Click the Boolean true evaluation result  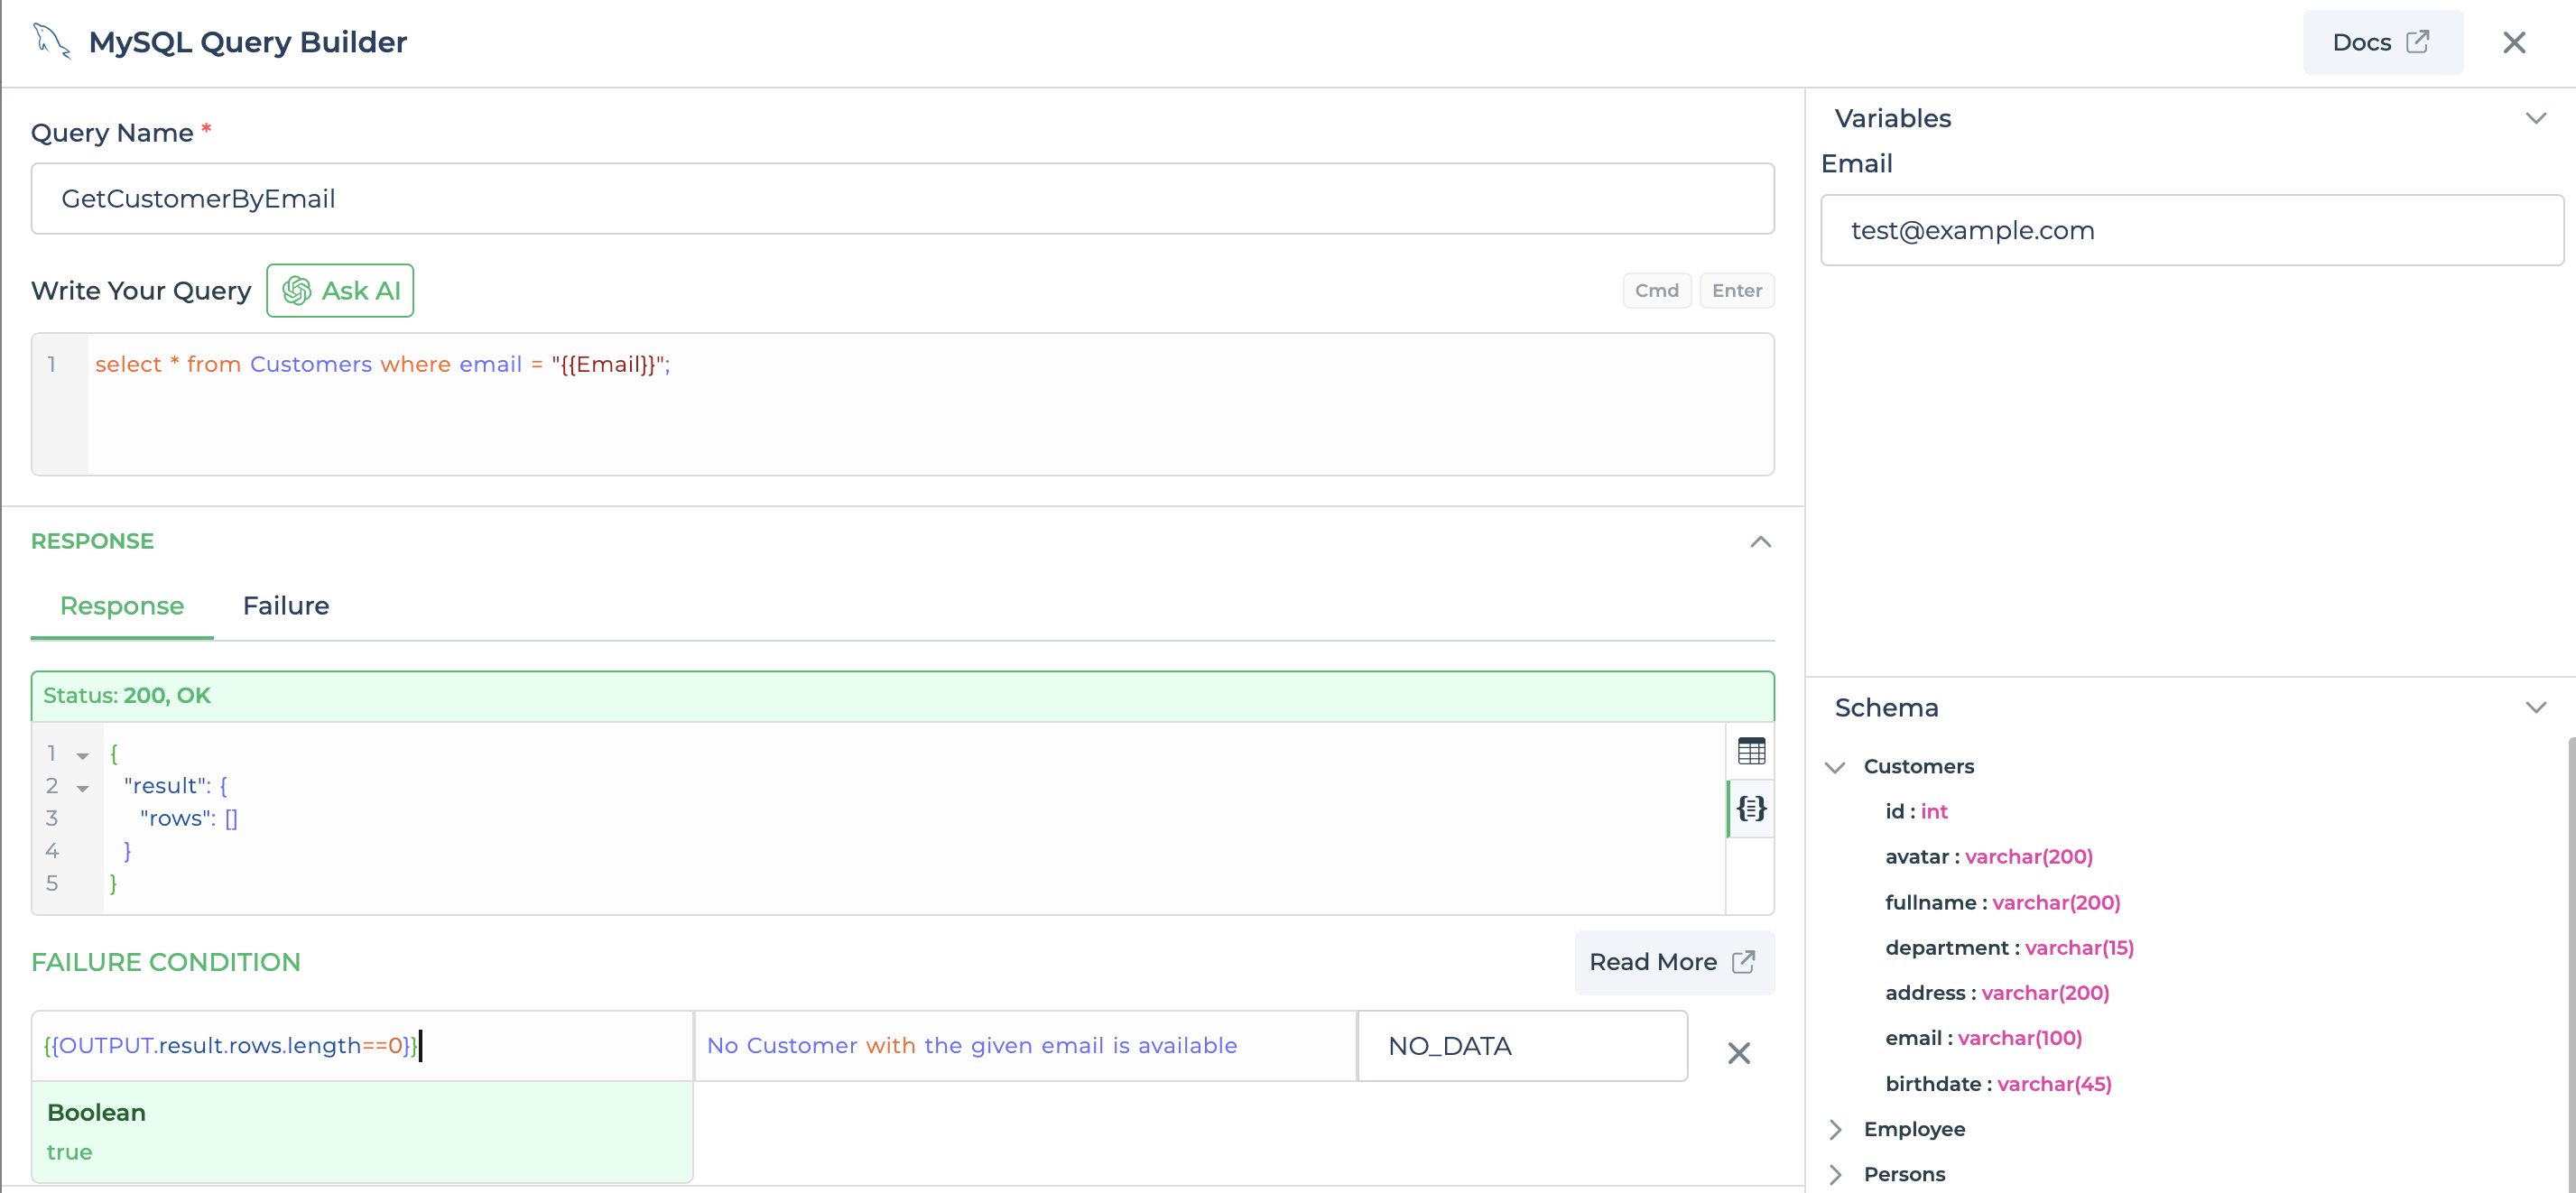pos(362,1132)
